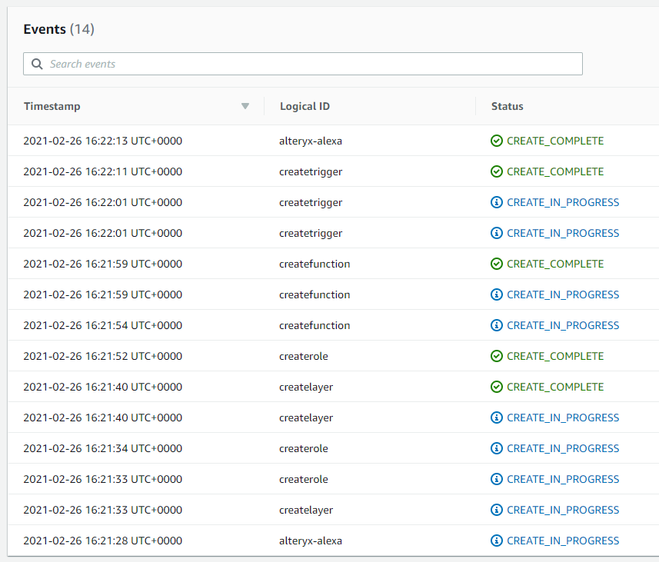Click the magnifier icon in the search box
Viewport: 659px width, 562px height.
tap(37, 64)
